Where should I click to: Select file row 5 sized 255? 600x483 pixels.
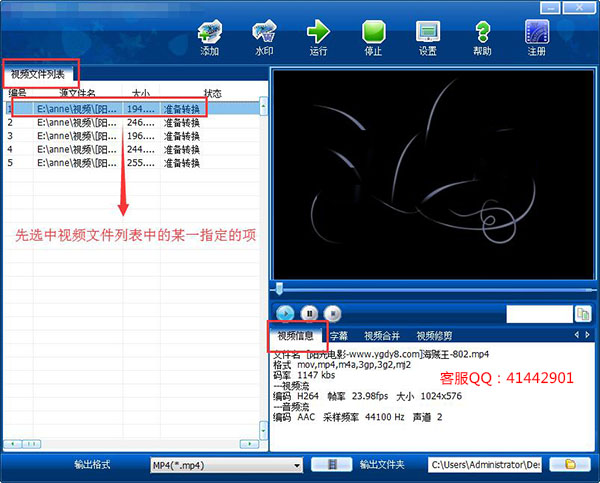[x=132, y=163]
